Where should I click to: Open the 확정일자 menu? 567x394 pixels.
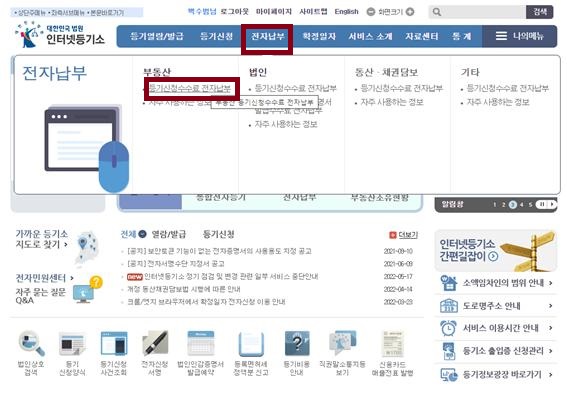coord(319,37)
